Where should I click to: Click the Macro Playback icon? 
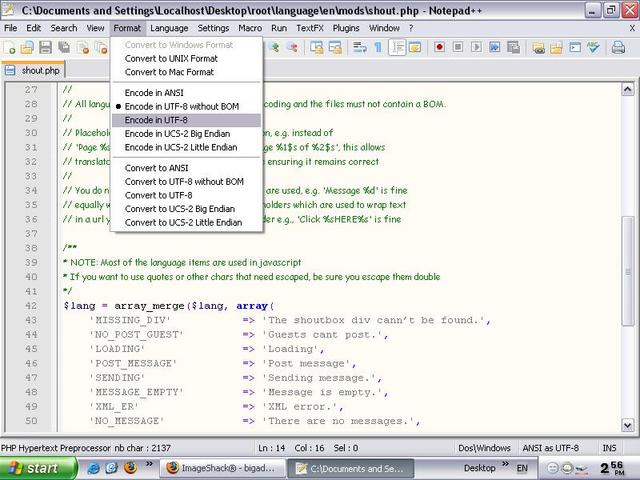point(476,47)
